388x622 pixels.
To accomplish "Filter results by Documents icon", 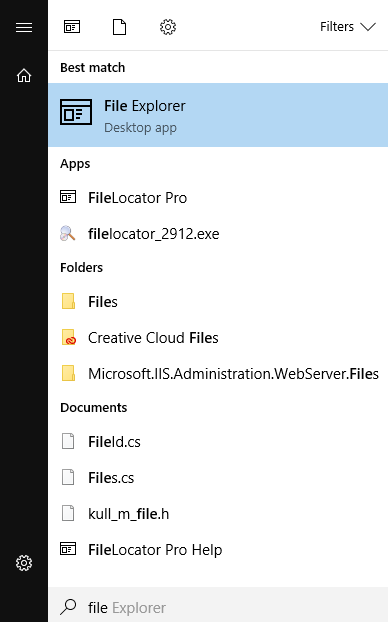I will [x=119, y=27].
